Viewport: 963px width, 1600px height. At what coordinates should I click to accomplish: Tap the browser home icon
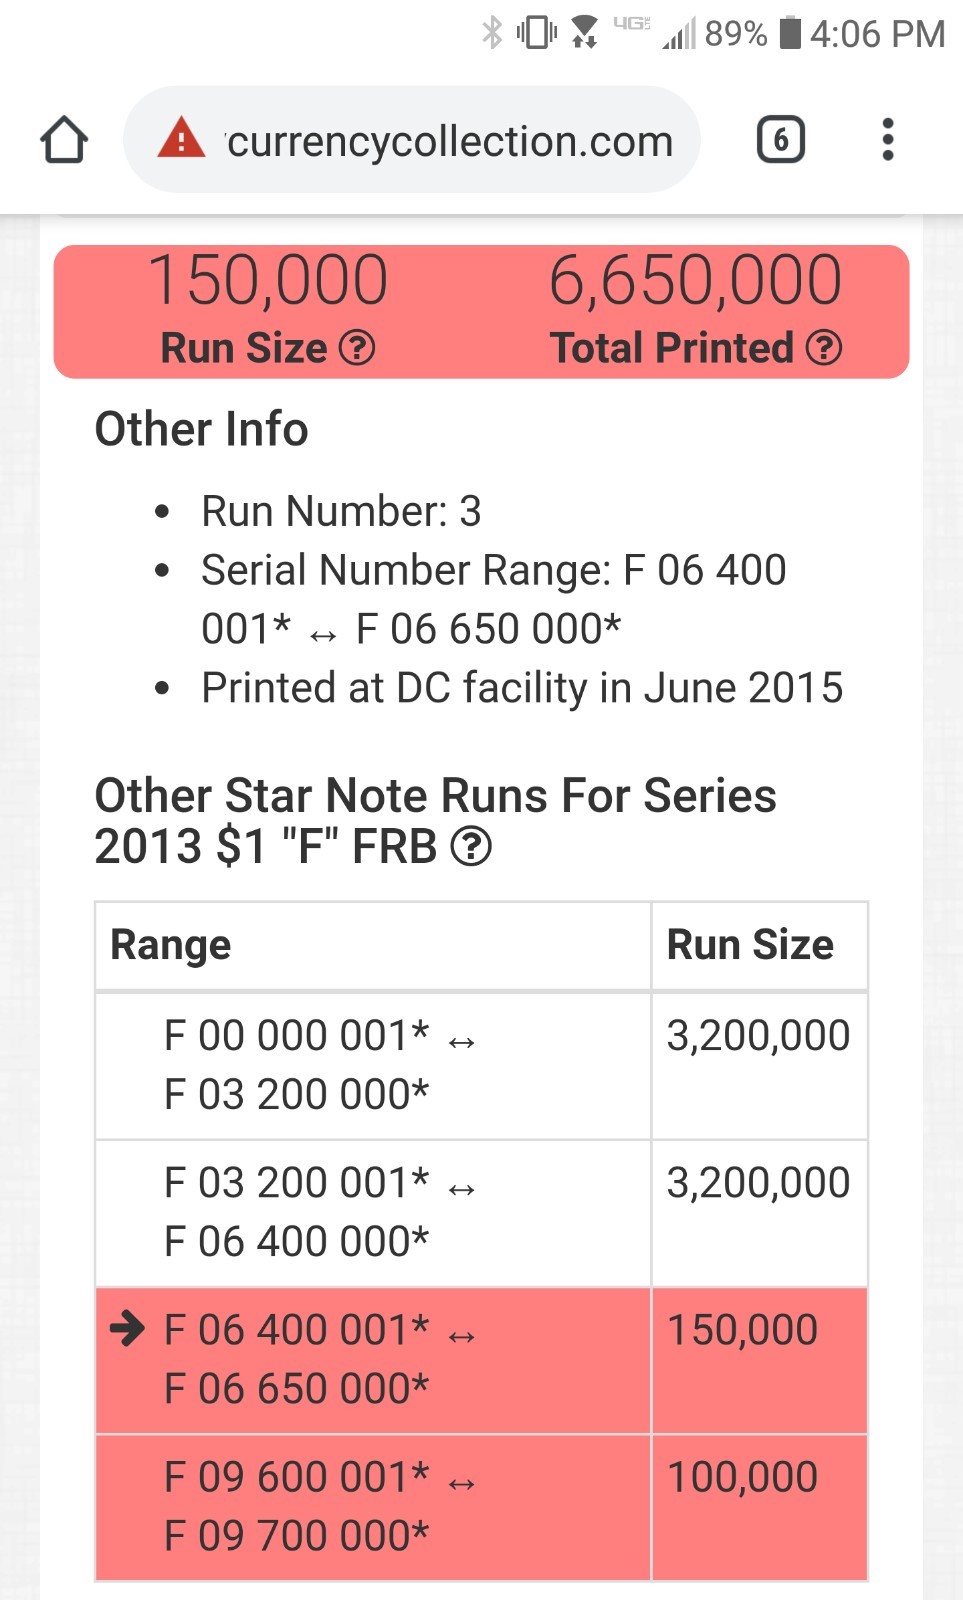point(64,139)
